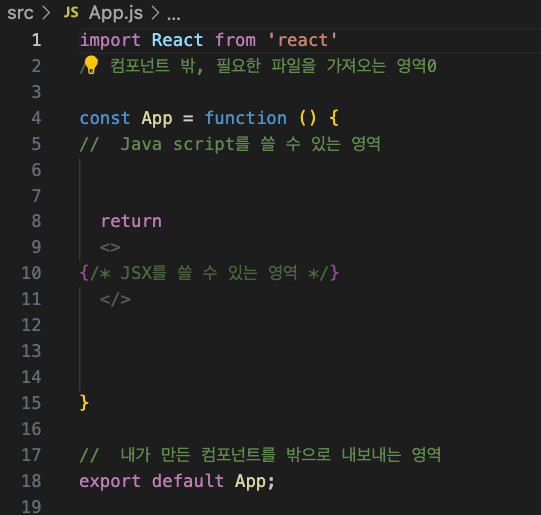Click 'App' in the const declaration
Screen dimensions: 541x515
click(x=157, y=119)
